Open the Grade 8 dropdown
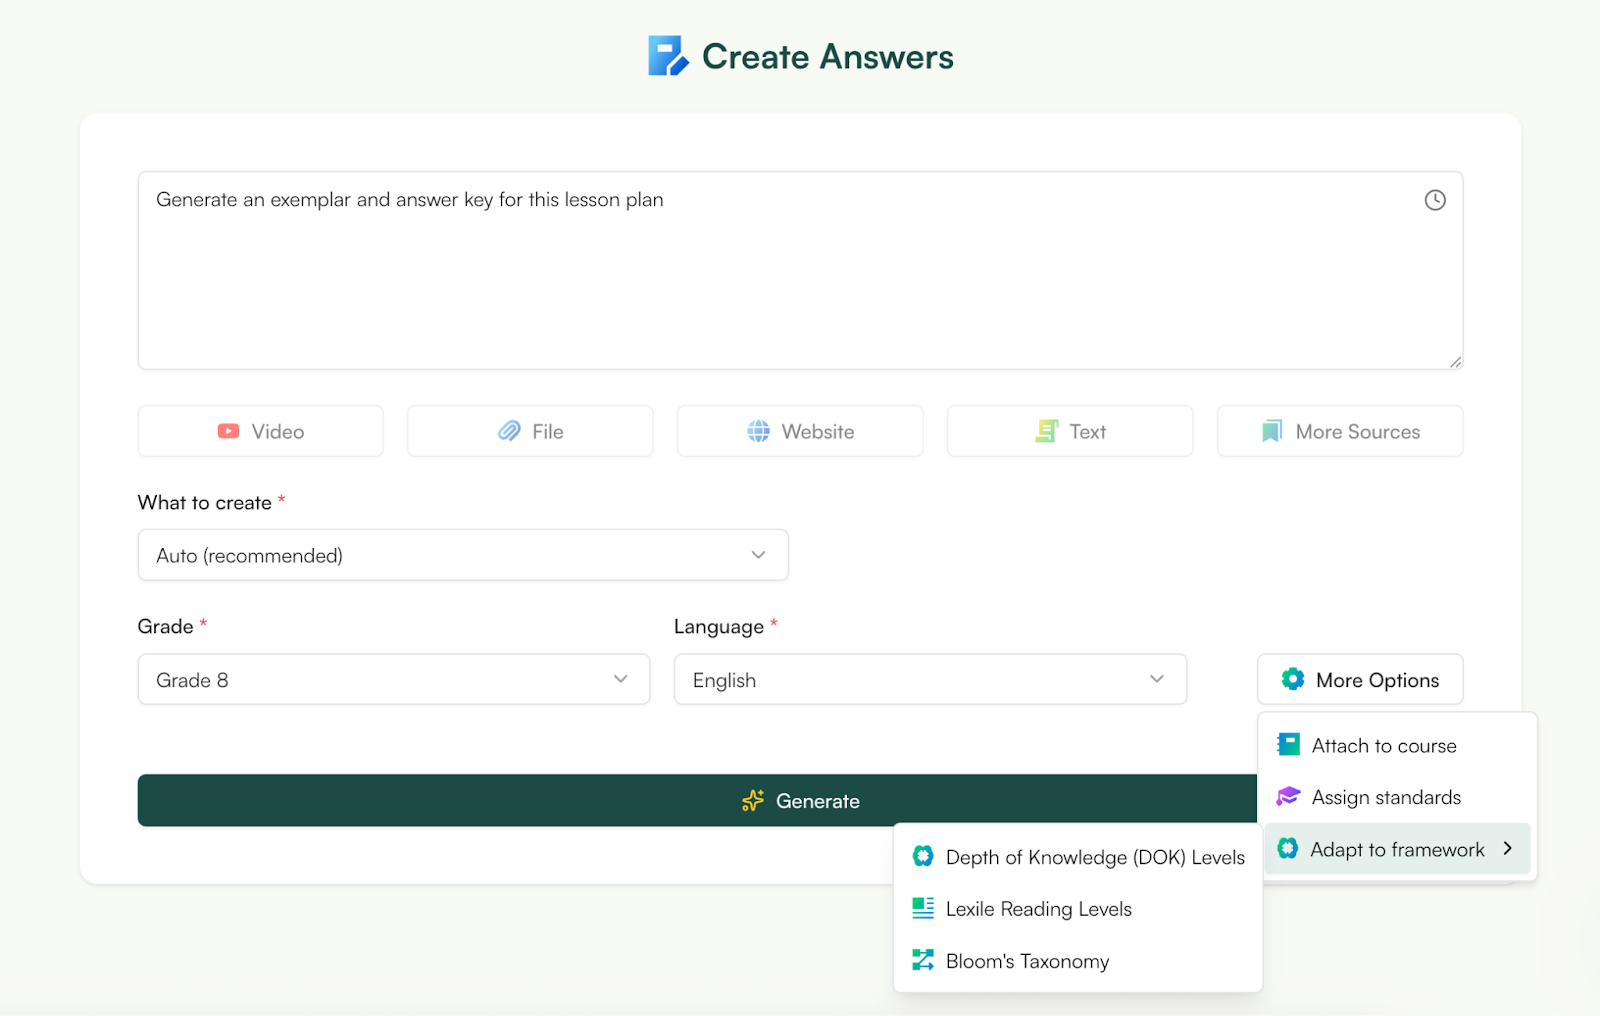The height and width of the screenshot is (1016, 1600). pyautogui.click(x=393, y=679)
